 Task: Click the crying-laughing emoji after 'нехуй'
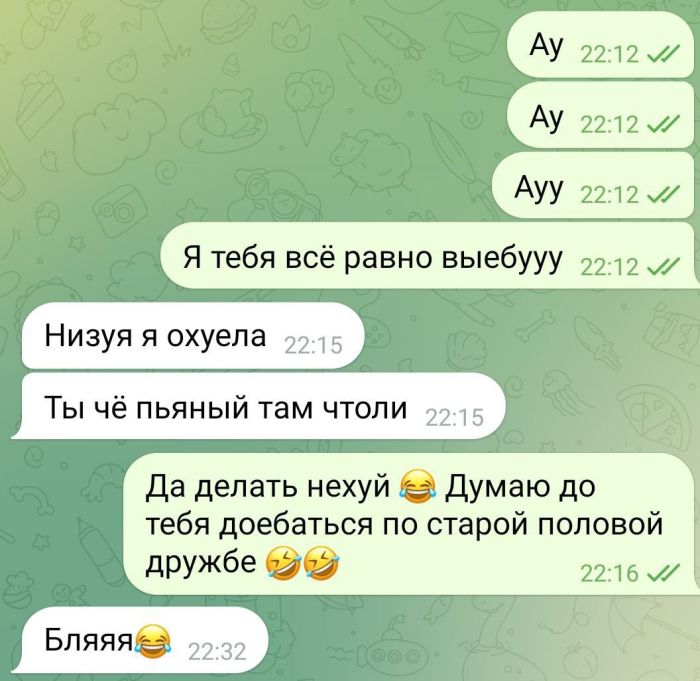coord(418,488)
